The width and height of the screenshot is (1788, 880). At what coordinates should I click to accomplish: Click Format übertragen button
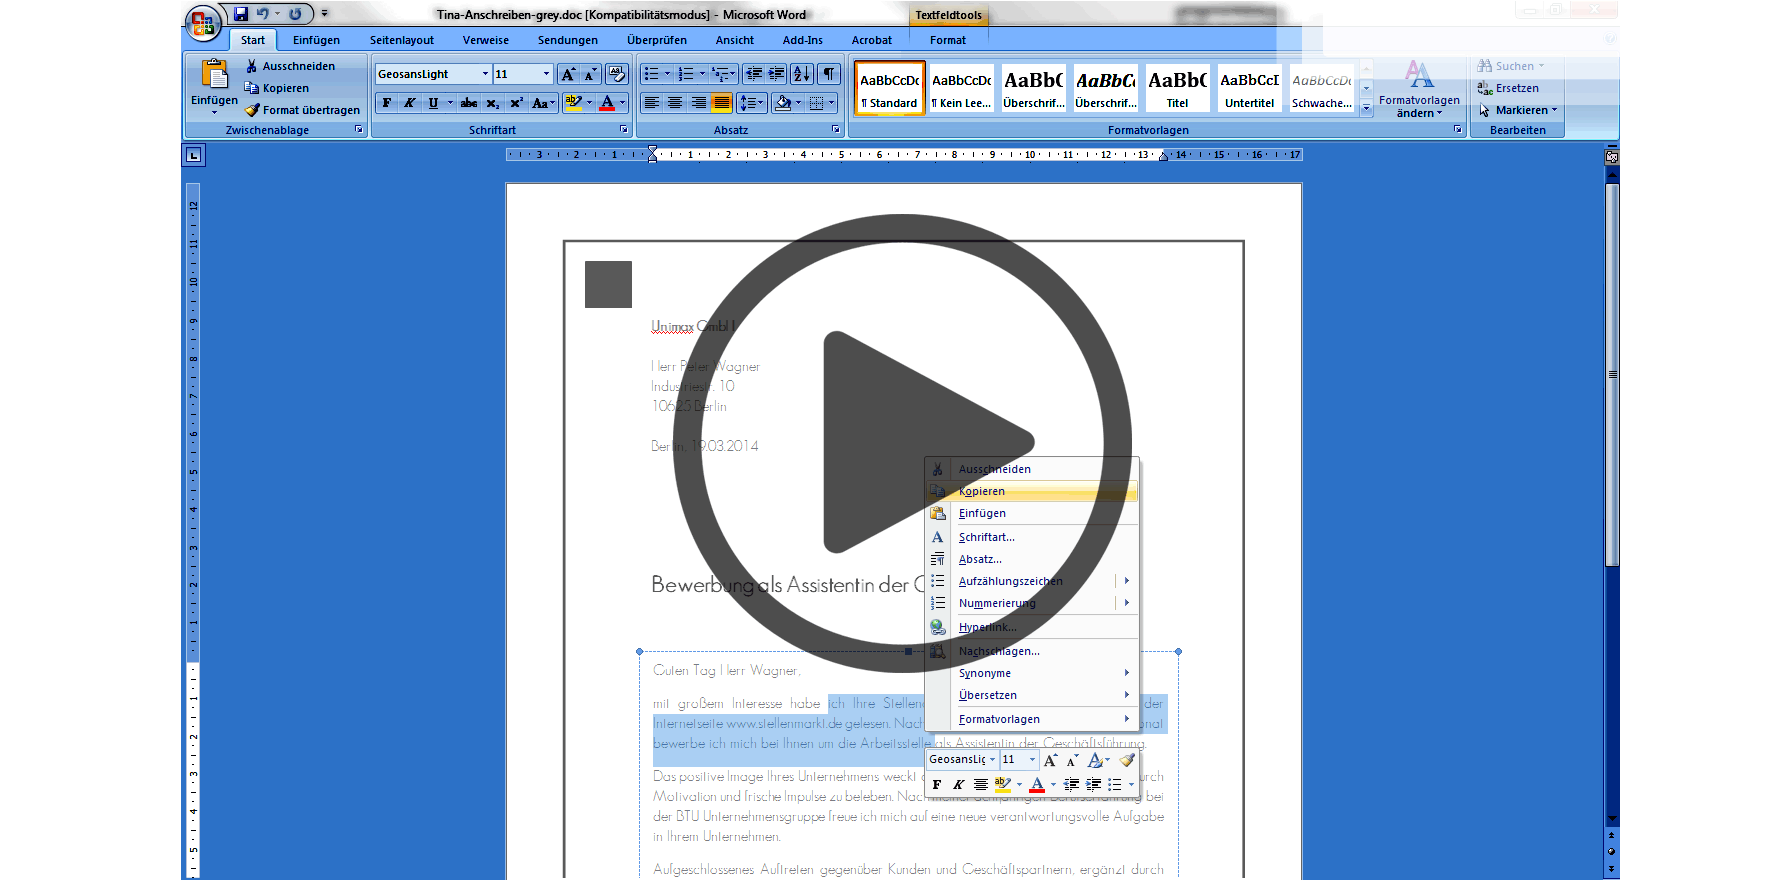point(302,110)
